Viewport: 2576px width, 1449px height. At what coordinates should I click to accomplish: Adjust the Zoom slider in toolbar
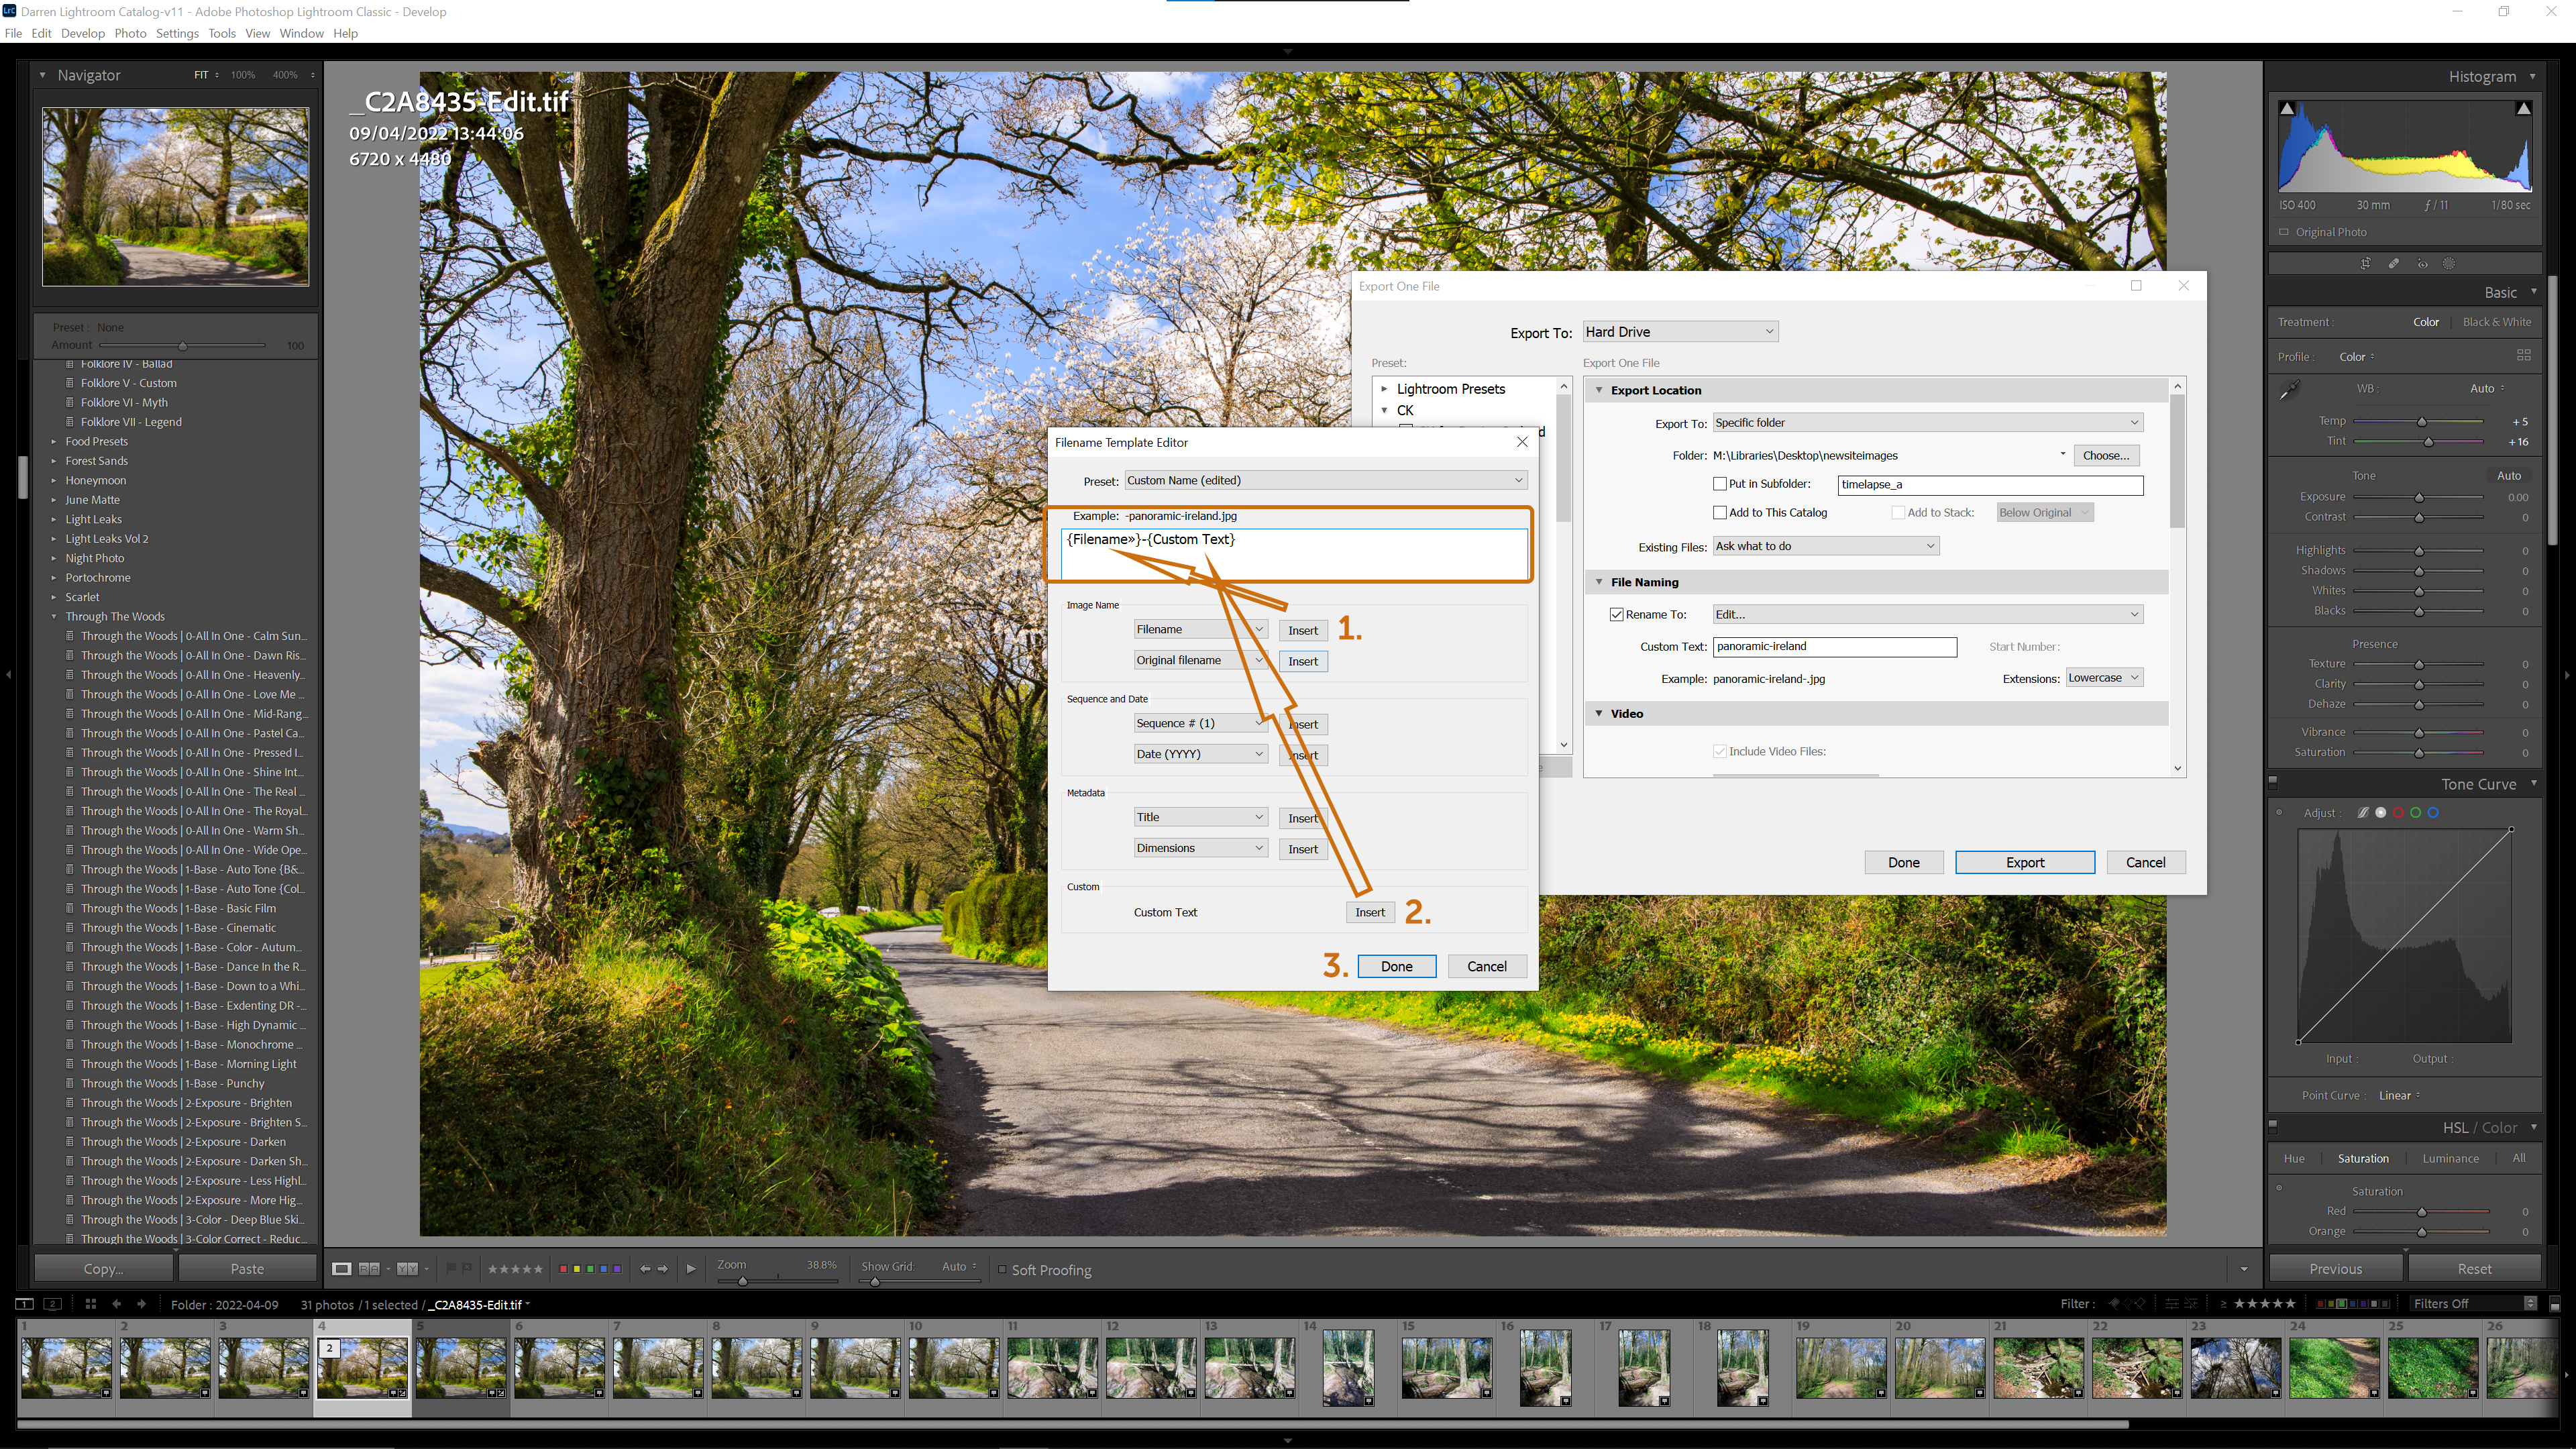pyautogui.click(x=742, y=1281)
